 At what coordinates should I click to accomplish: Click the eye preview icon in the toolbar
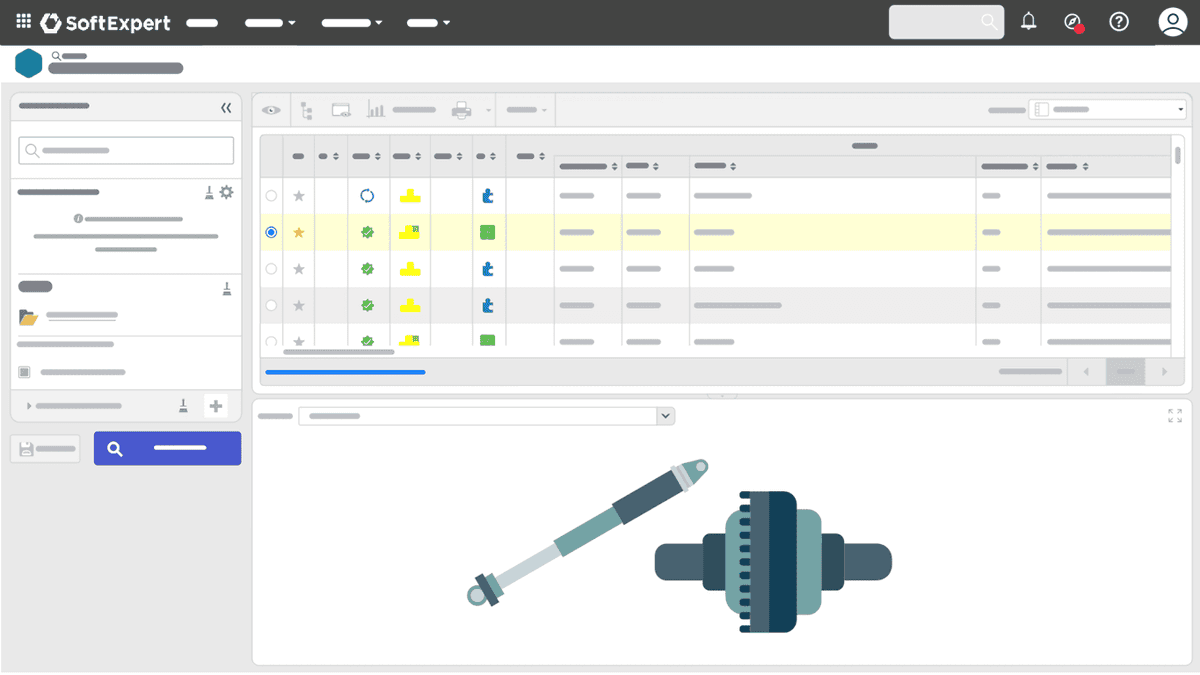point(269,110)
